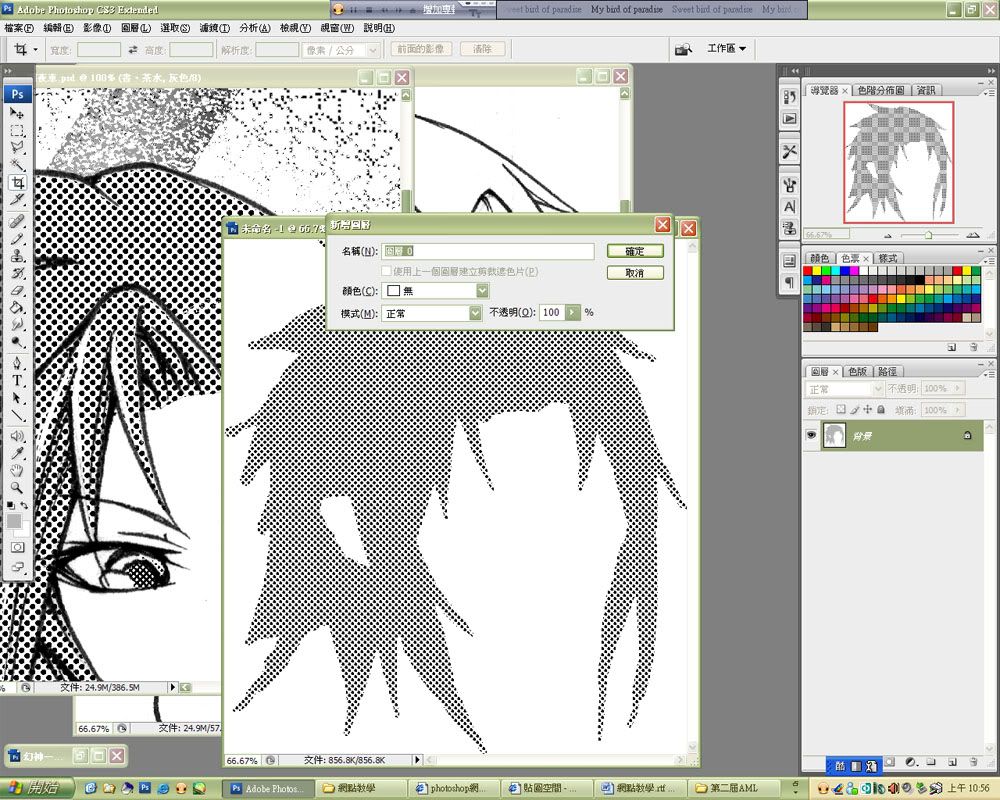The image size is (1000, 800).
Task: Select the Magic Wand tool
Action: click(17, 165)
